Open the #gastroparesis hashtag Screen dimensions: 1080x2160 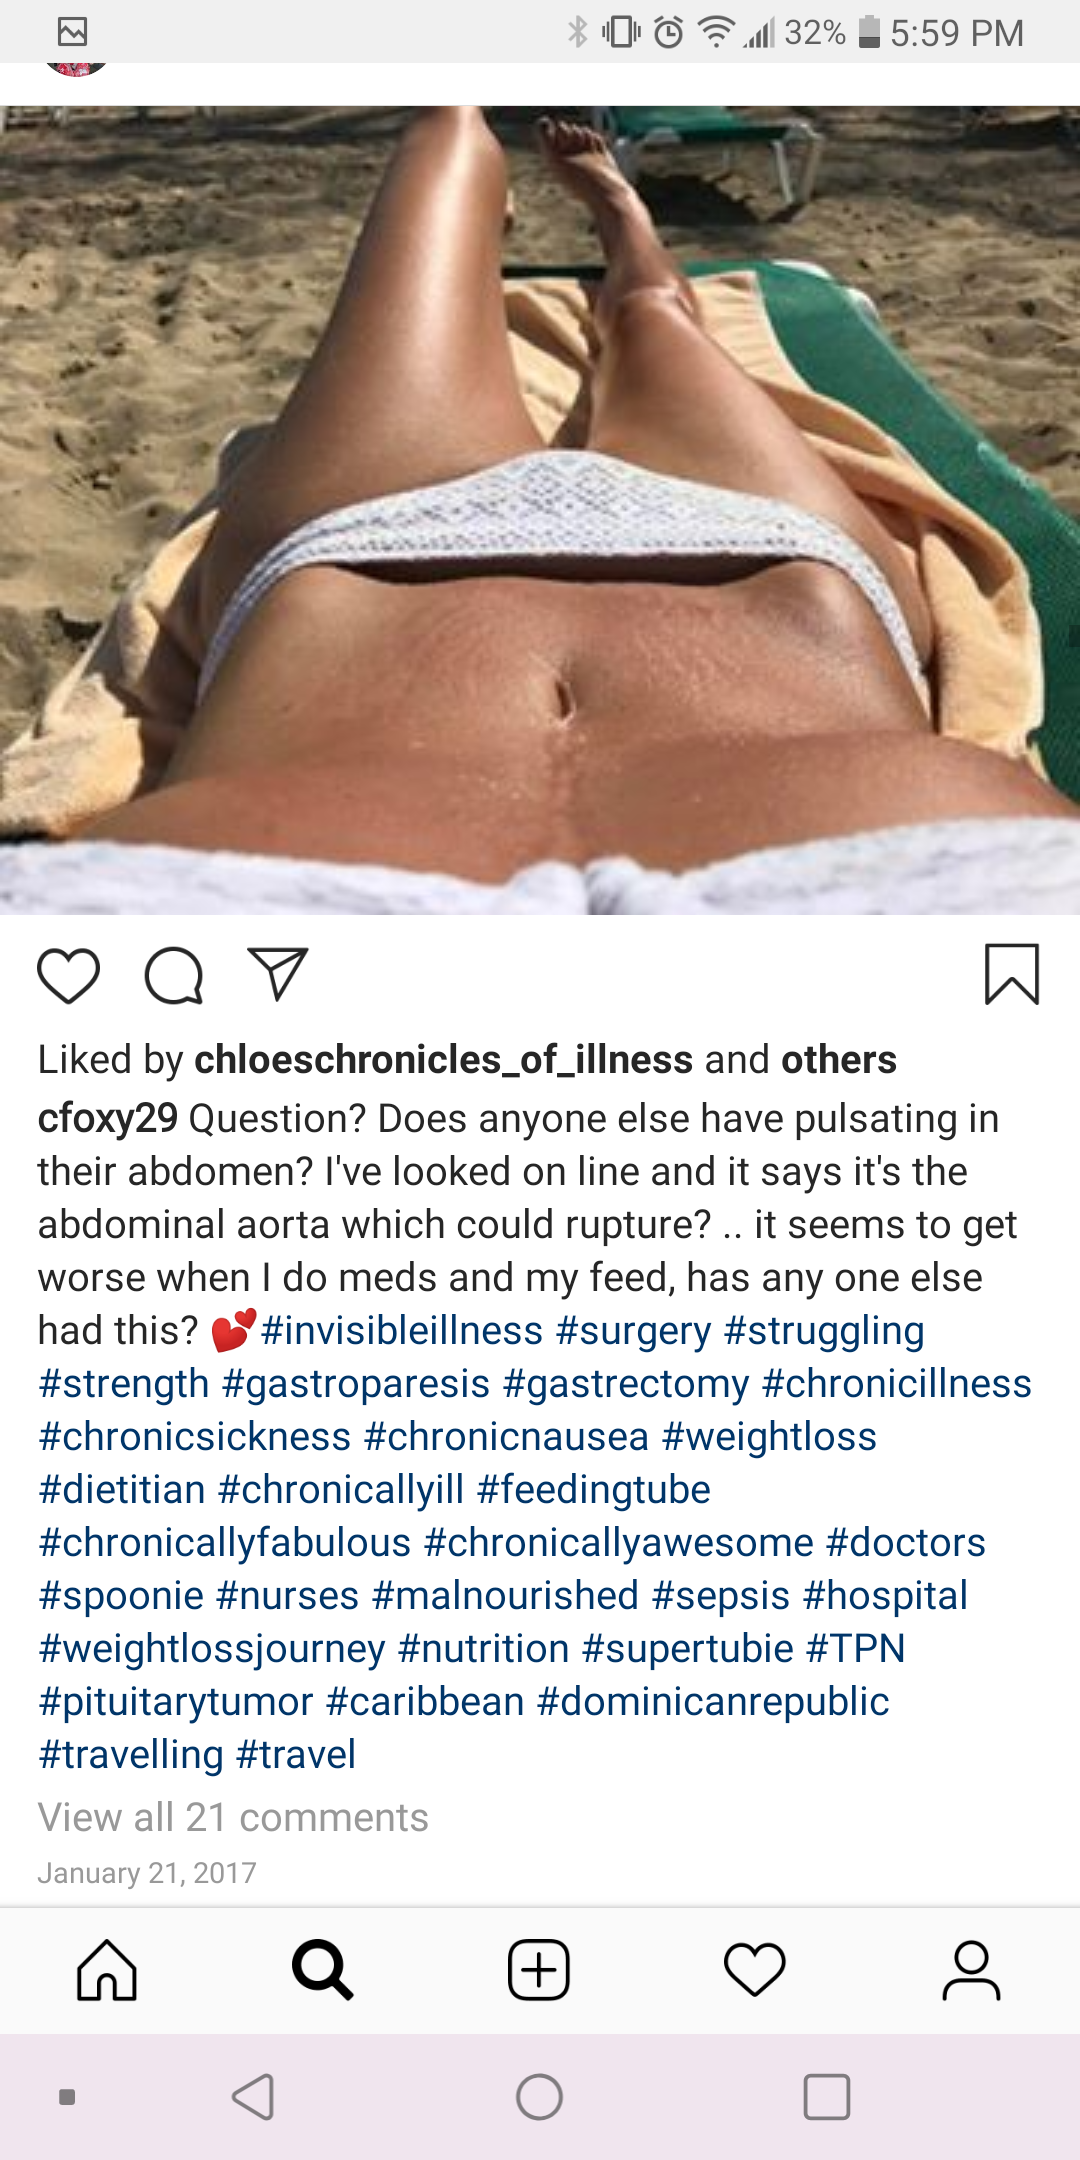coord(356,1384)
